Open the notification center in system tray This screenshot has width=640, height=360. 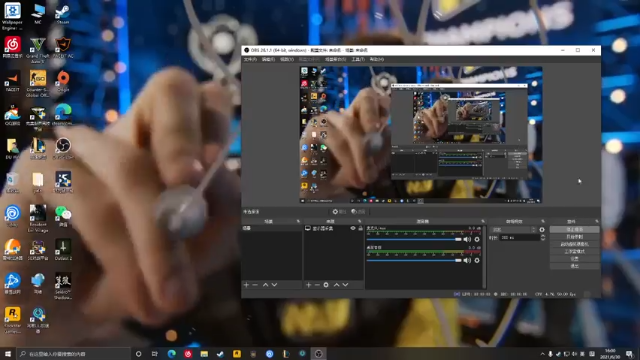pyautogui.click(x=629, y=353)
